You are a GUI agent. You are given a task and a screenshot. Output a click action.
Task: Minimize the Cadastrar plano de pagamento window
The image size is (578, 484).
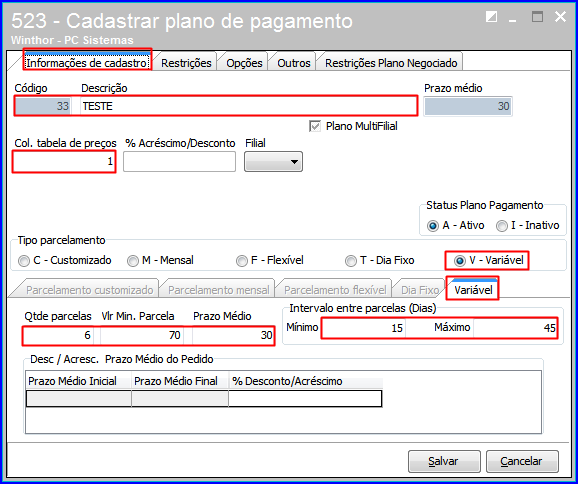tap(512, 18)
